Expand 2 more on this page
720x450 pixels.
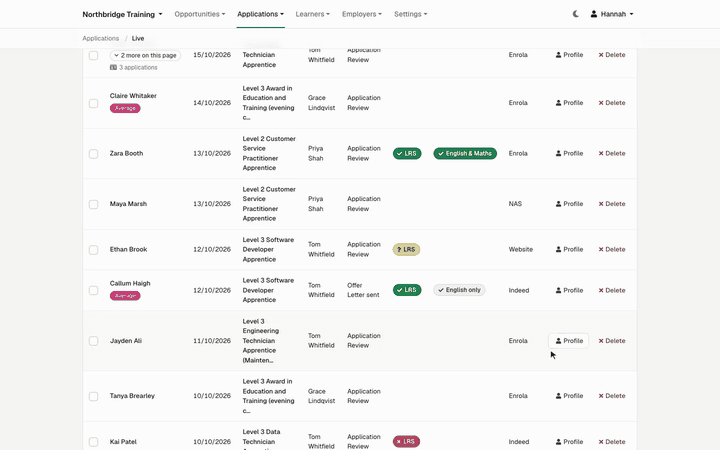145,55
